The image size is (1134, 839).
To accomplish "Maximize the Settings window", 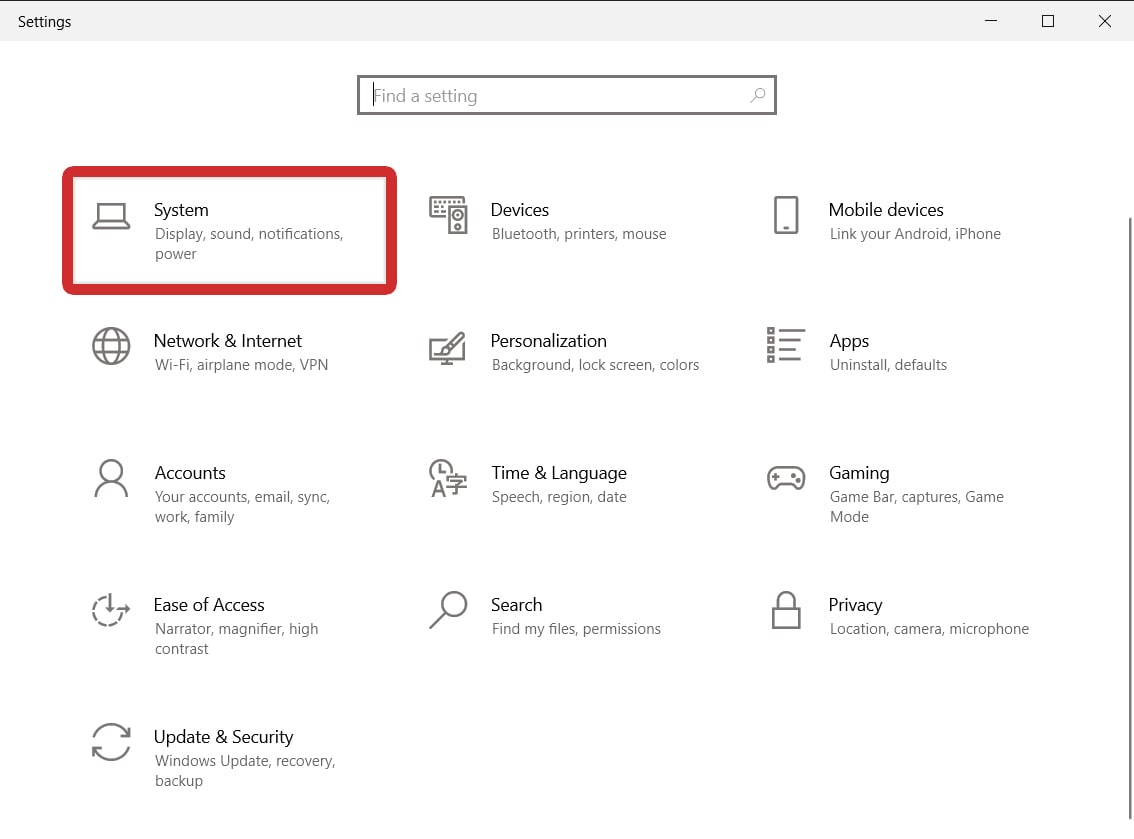I will pyautogui.click(x=1048, y=21).
